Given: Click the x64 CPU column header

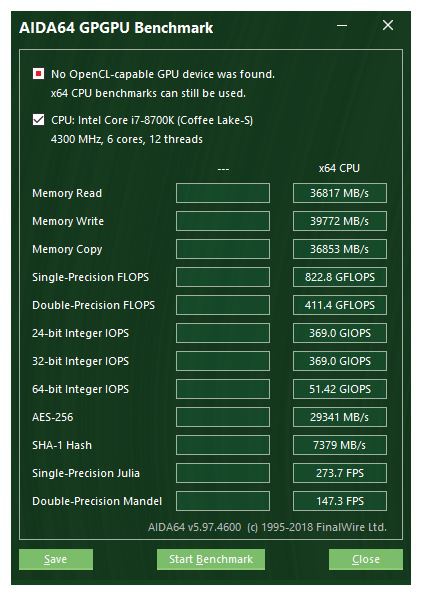Looking at the screenshot, I should pyautogui.click(x=339, y=168).
